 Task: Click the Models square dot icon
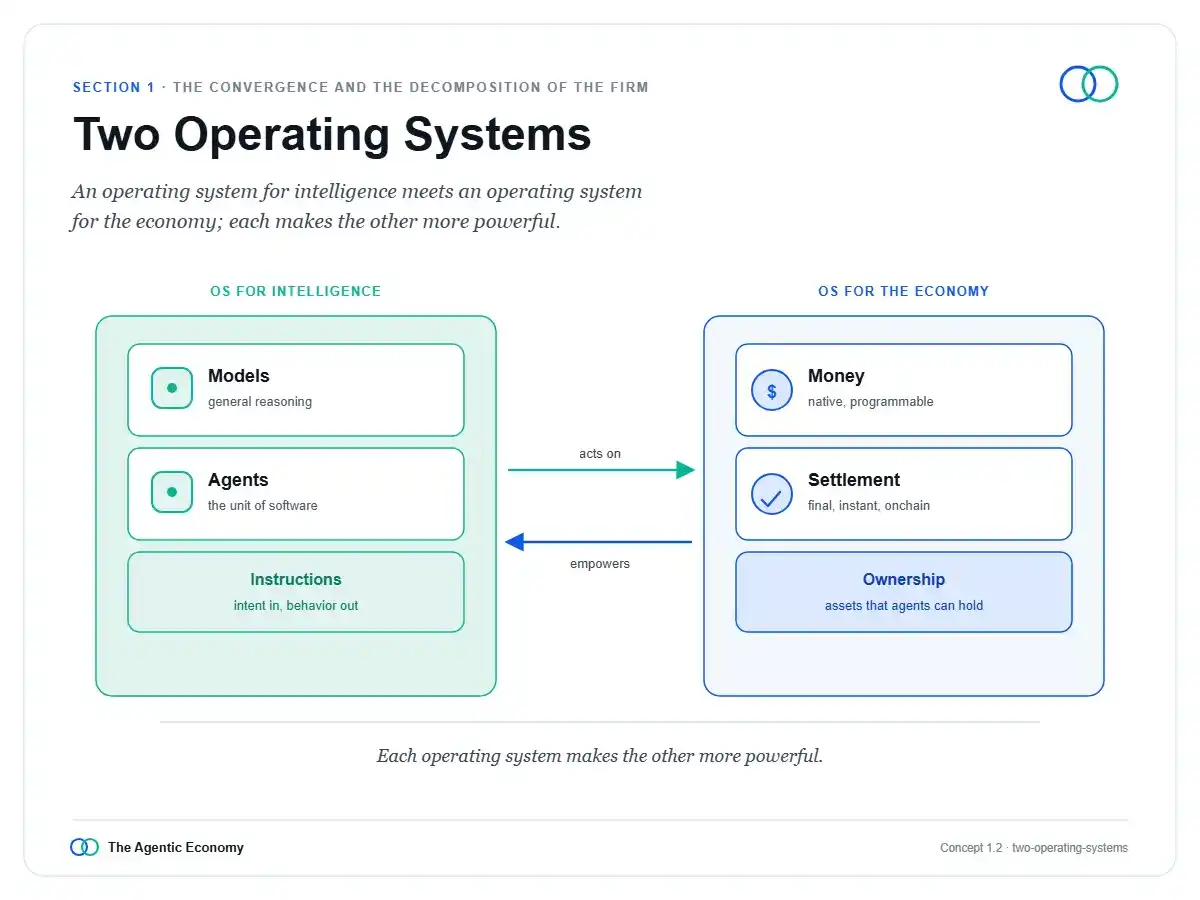[172, 388]
